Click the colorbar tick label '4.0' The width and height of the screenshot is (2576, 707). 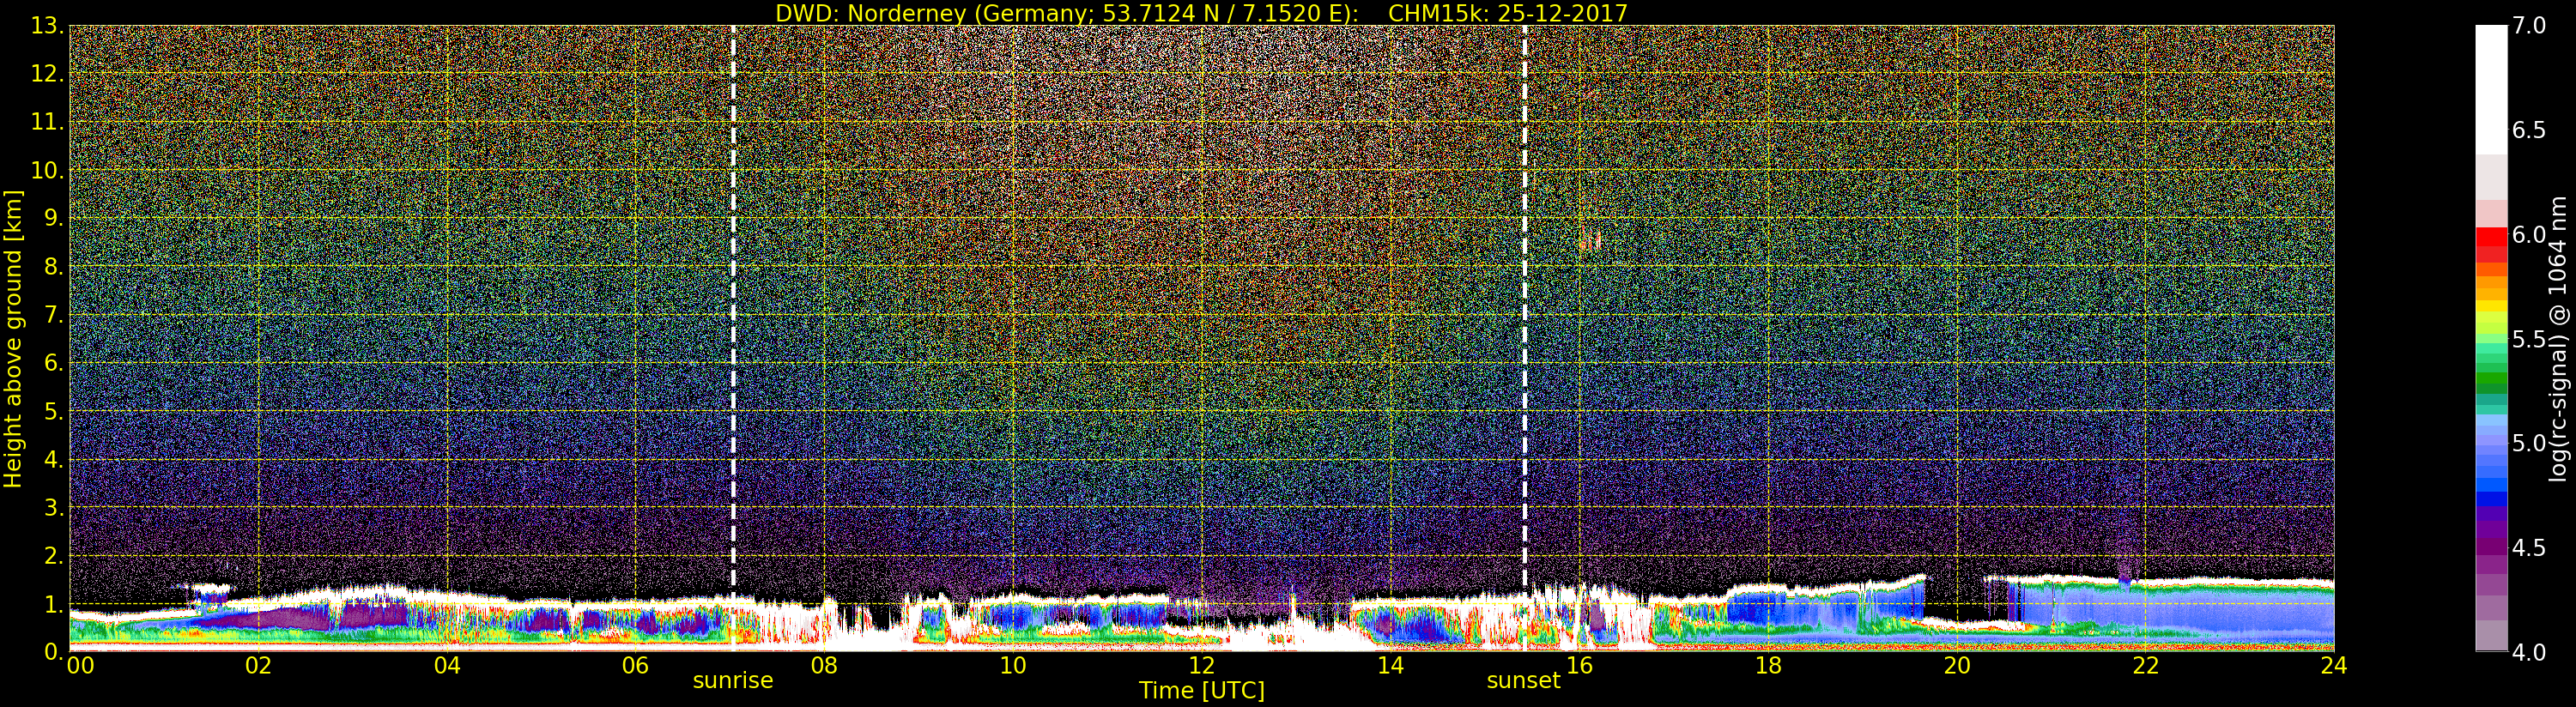tap(2529, 651)
